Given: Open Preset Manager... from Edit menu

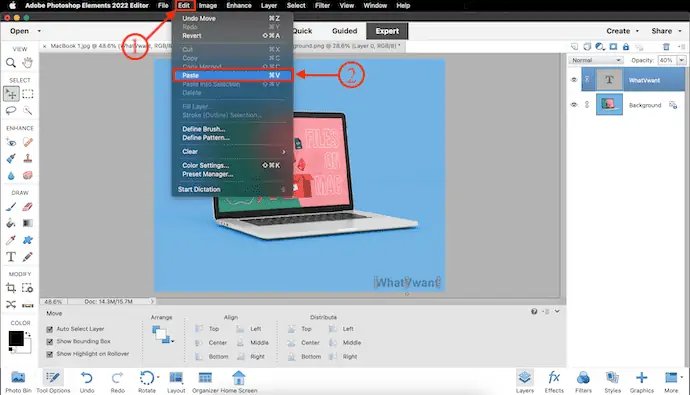Looking at the screenshot, I should tap(233, 174).
